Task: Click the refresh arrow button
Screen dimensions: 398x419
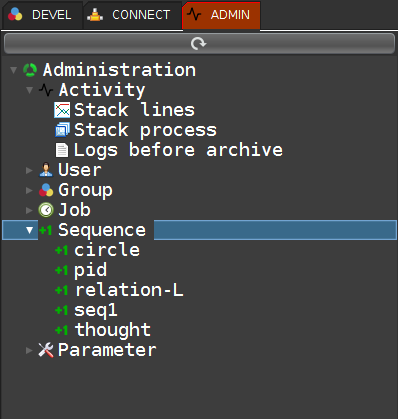Action: (x=199, y=43)
